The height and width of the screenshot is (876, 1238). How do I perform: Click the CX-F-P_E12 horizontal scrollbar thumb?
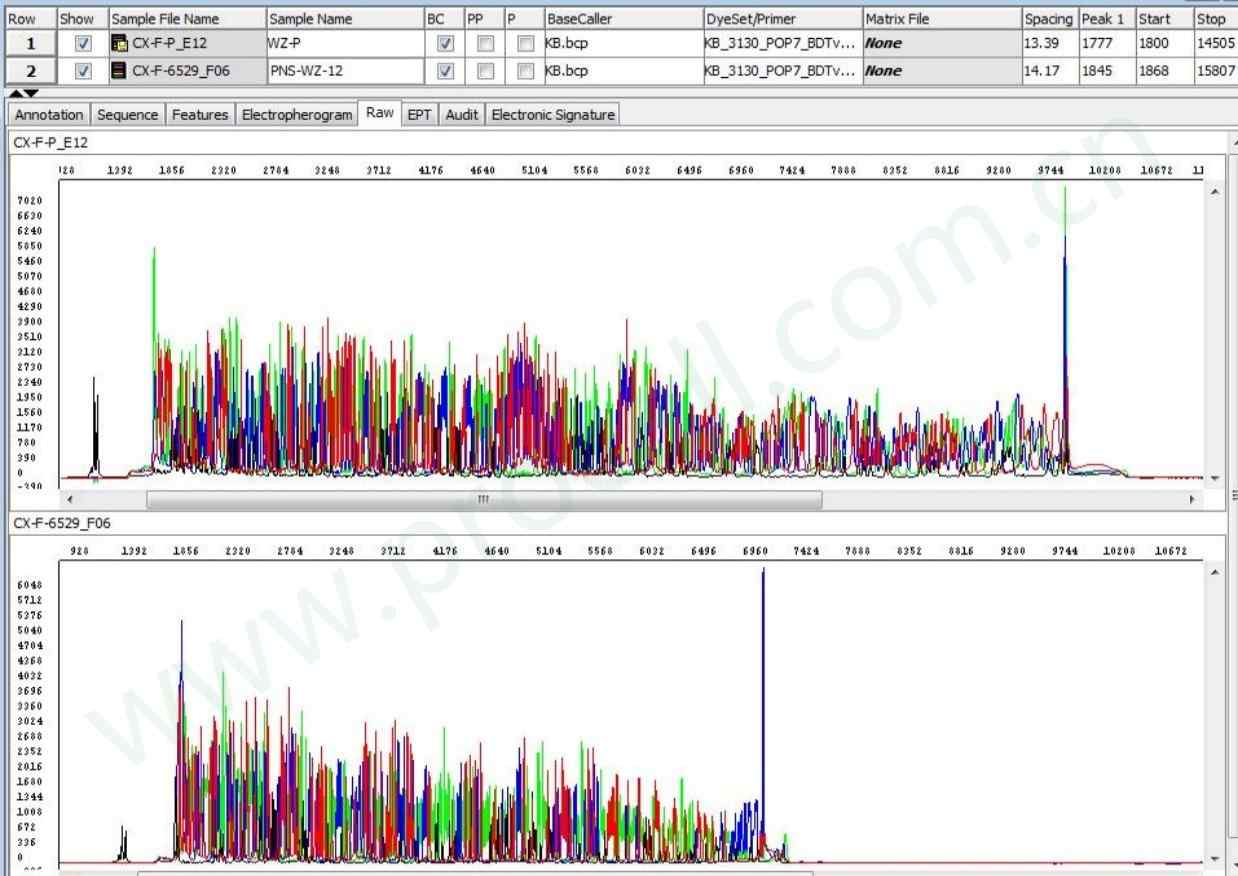click(484, 498)
